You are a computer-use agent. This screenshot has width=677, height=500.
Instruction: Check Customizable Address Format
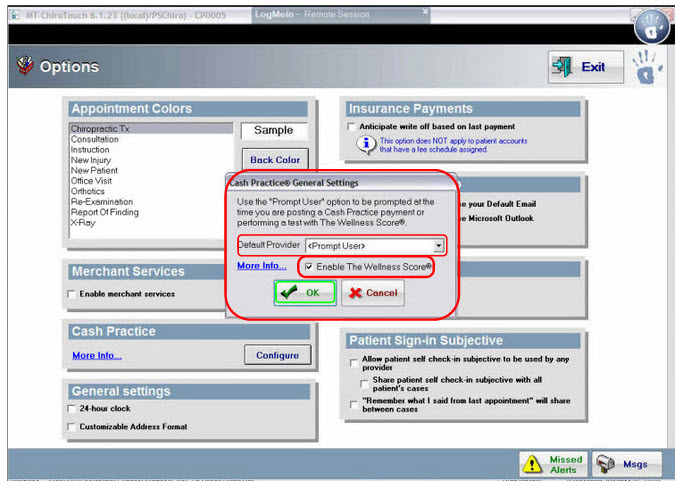(x=72, y=427)
